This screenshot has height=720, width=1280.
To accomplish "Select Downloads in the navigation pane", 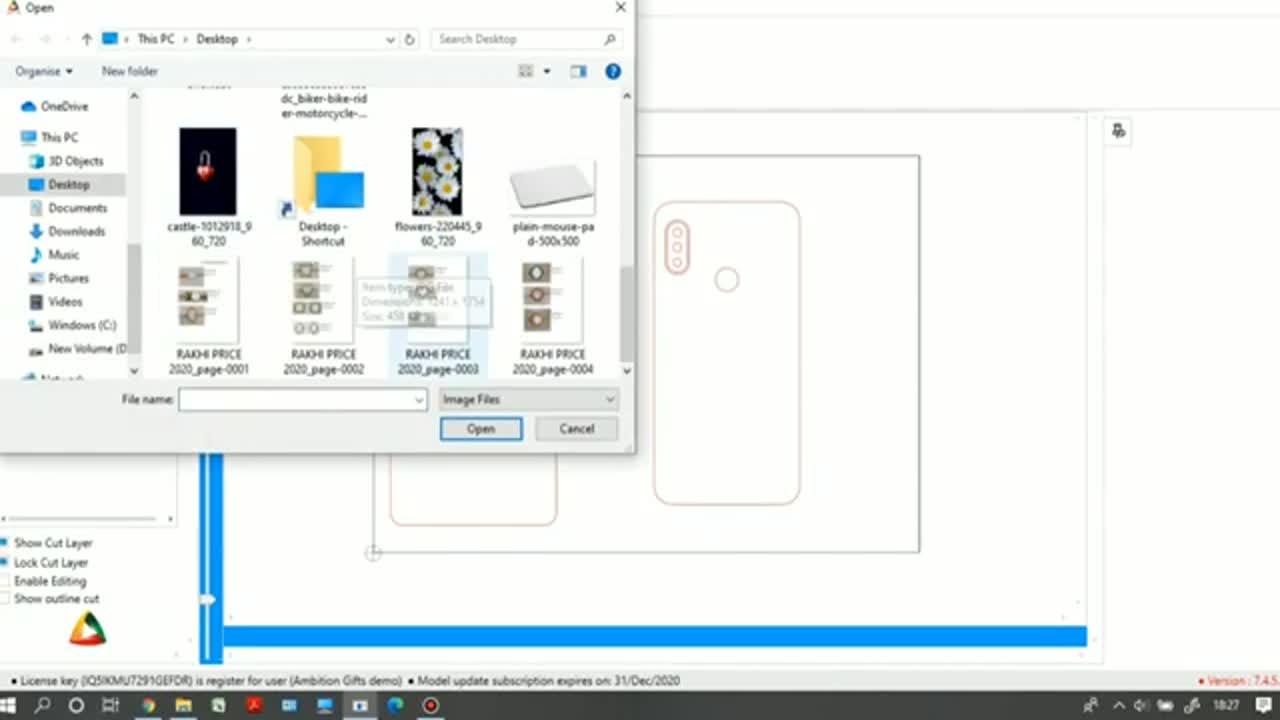I will click(76, 231).
